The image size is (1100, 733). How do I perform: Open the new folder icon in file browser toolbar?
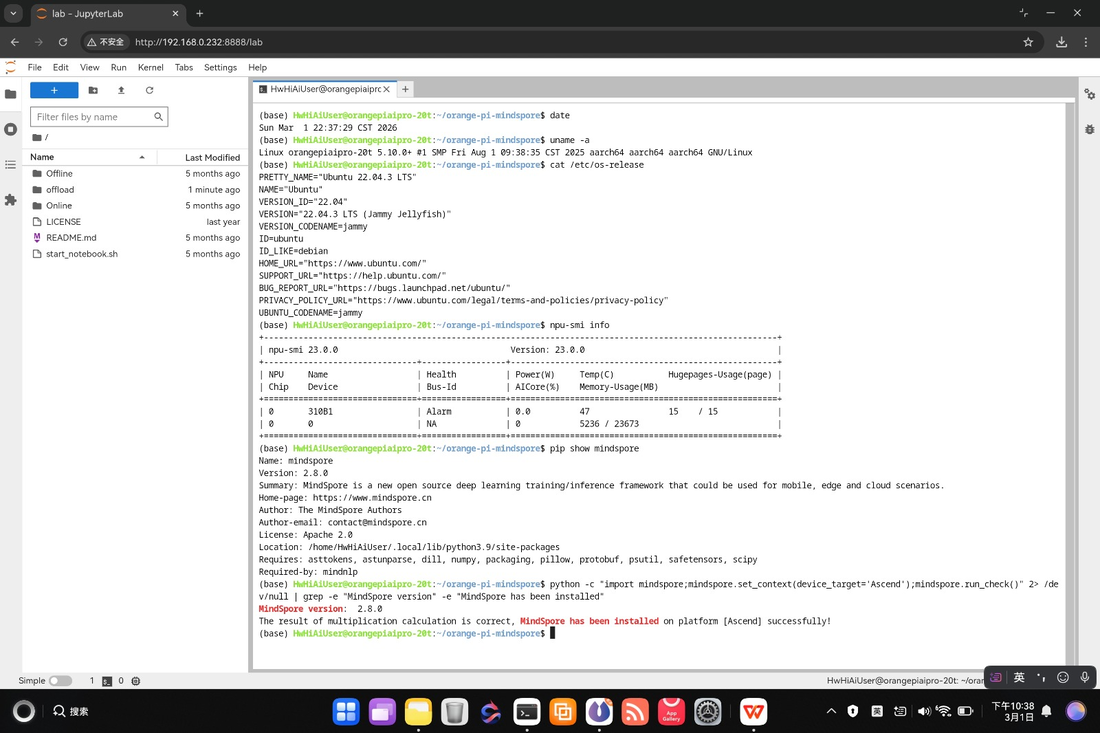click(x=93, y=90)
